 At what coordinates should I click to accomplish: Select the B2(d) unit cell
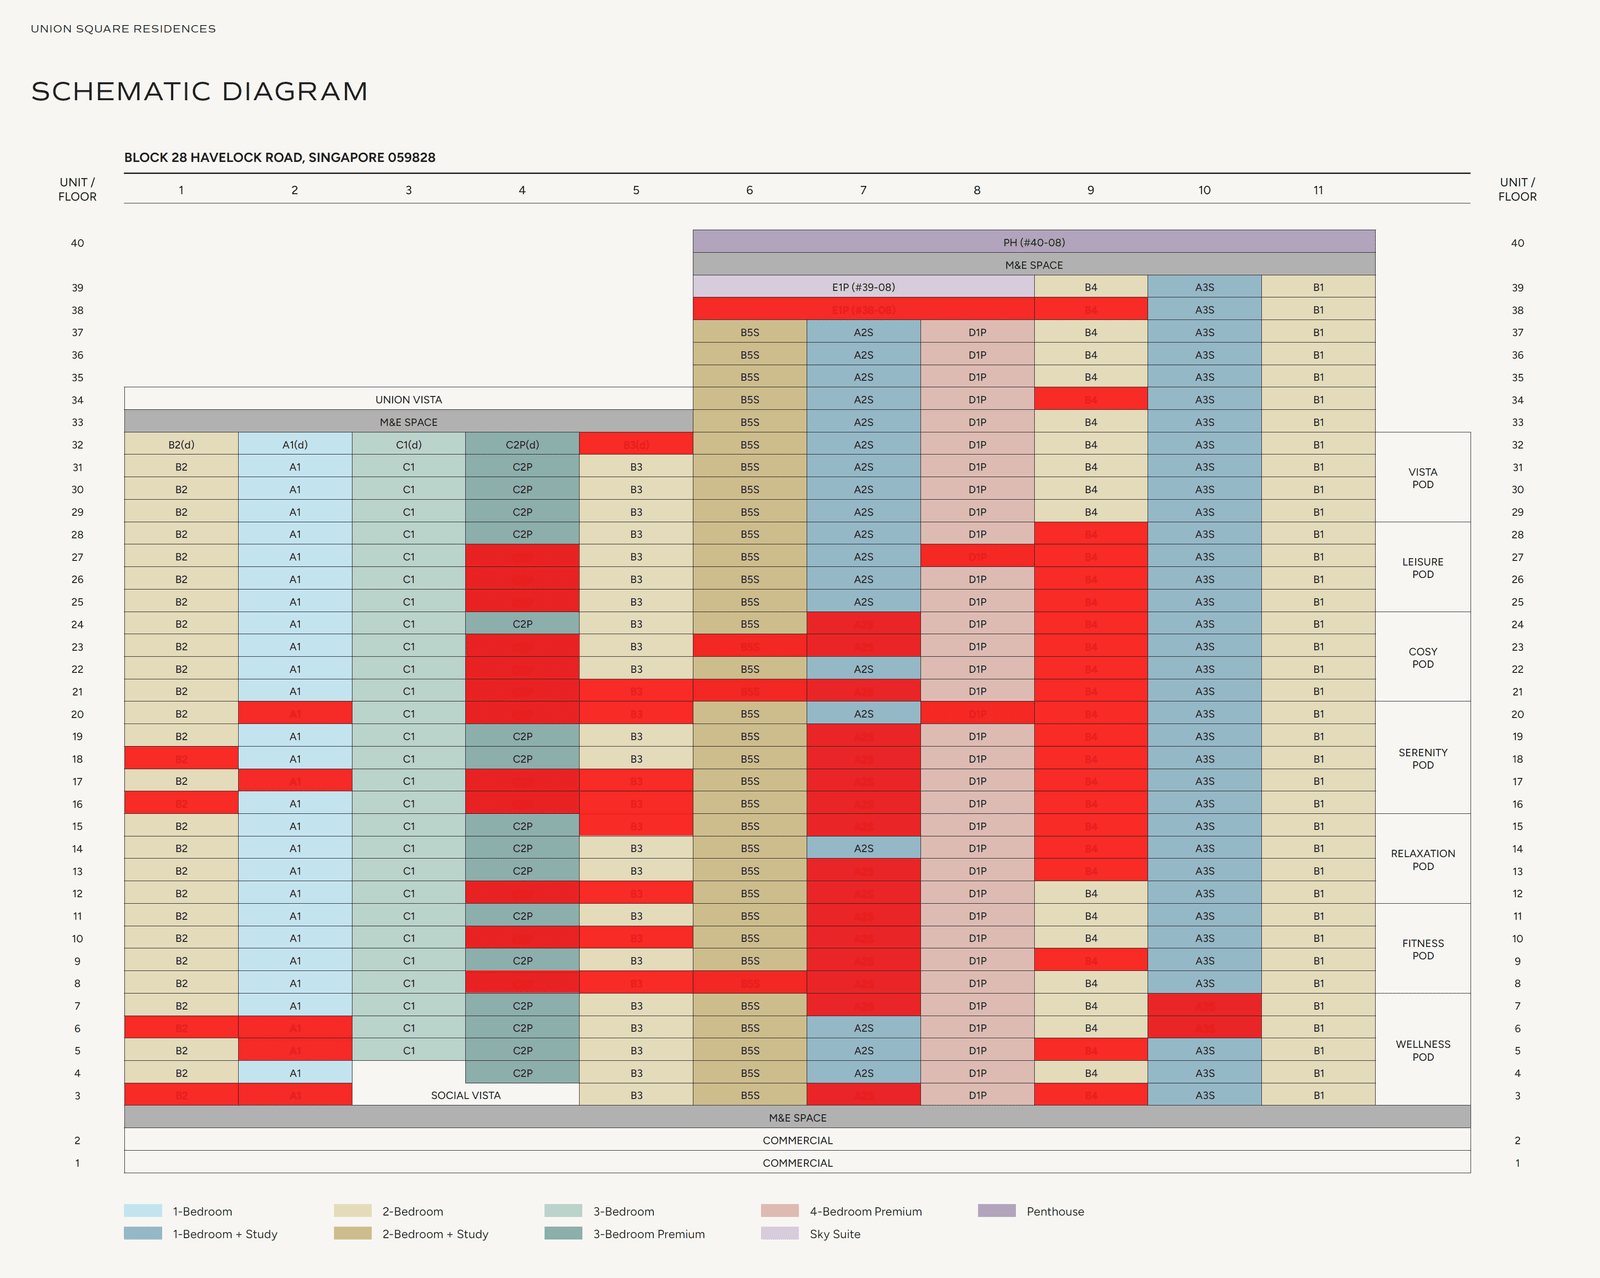point(181,444)
